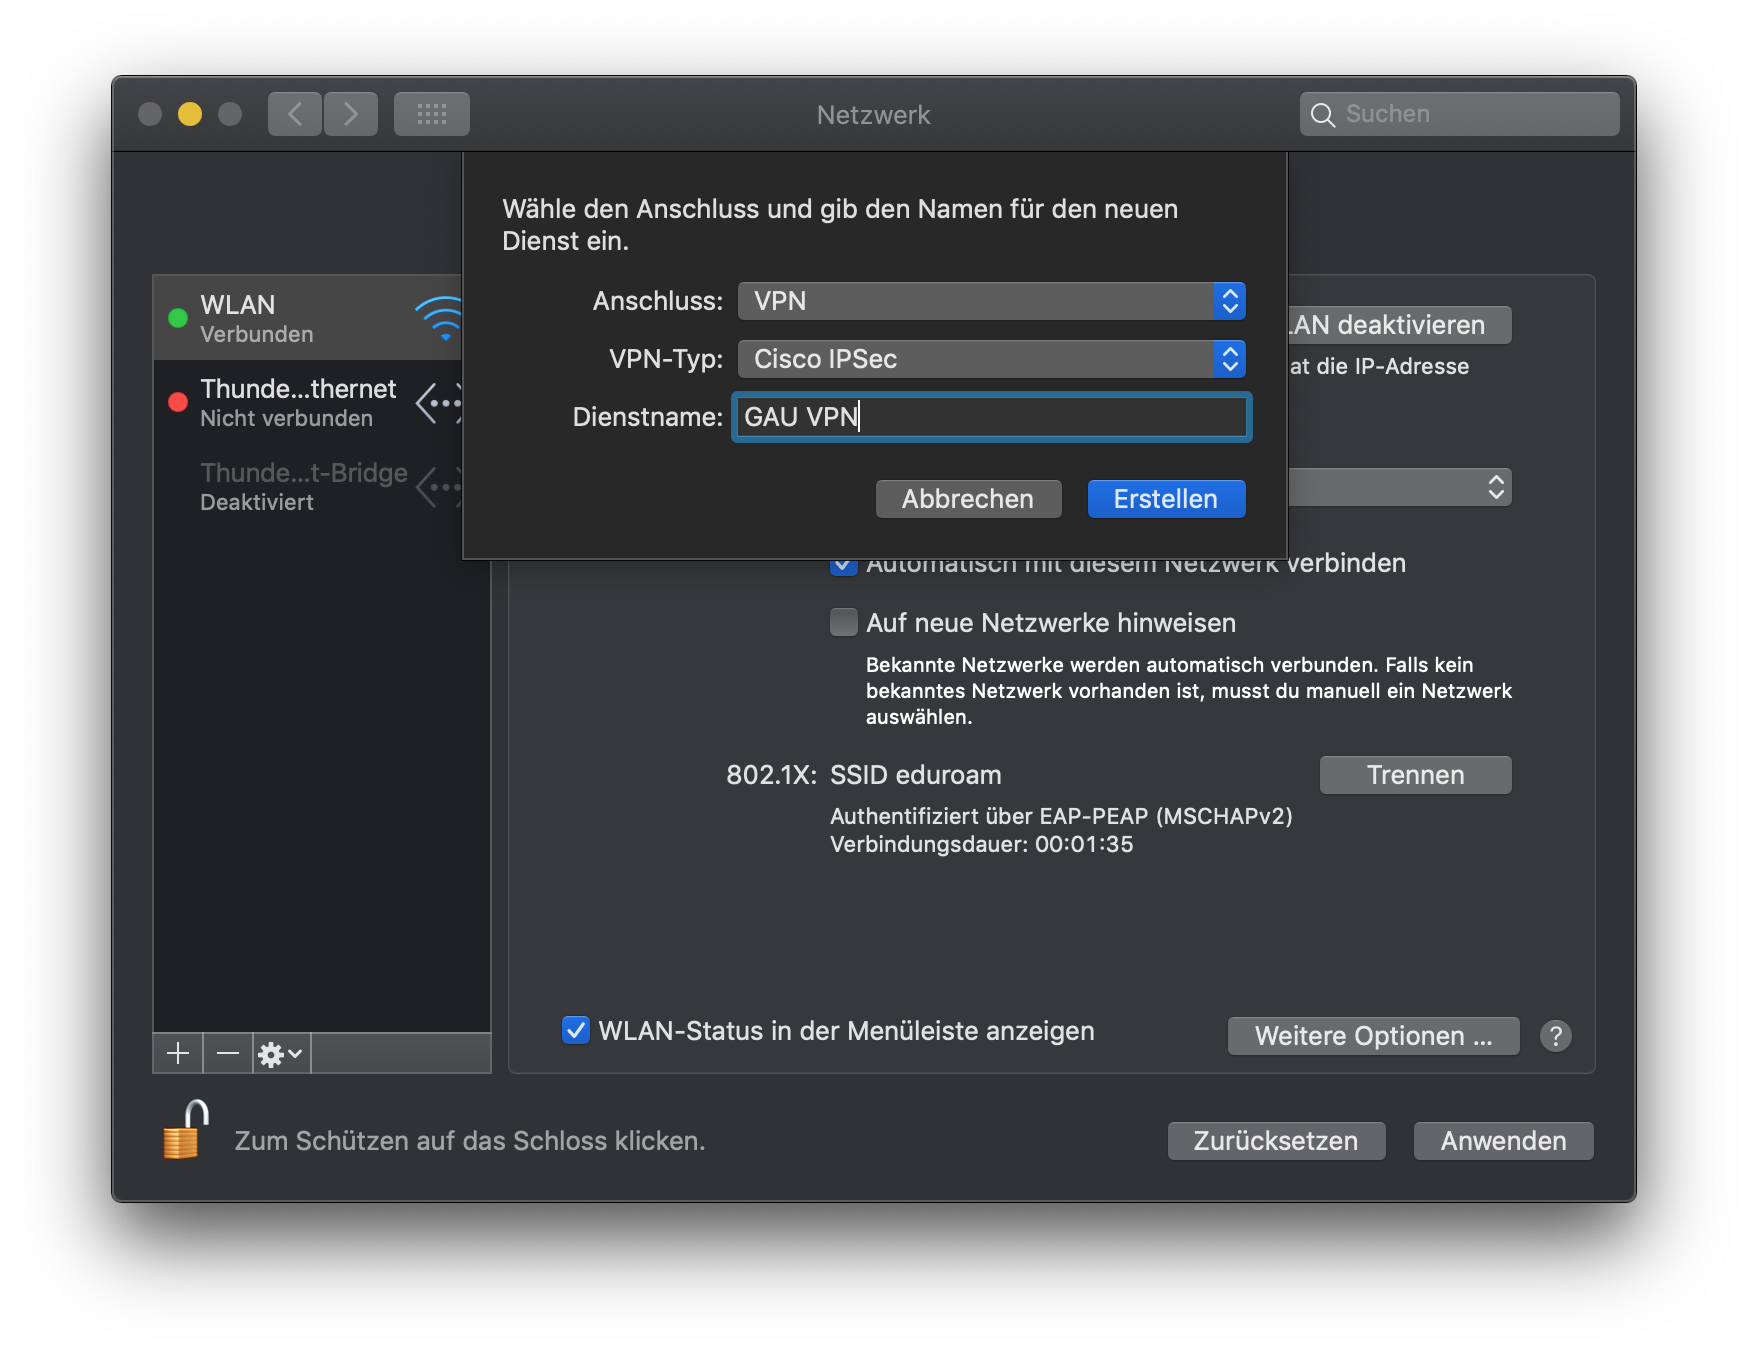Click the '802.1X:' label
1748x1350 pixels.
point(771,775)
